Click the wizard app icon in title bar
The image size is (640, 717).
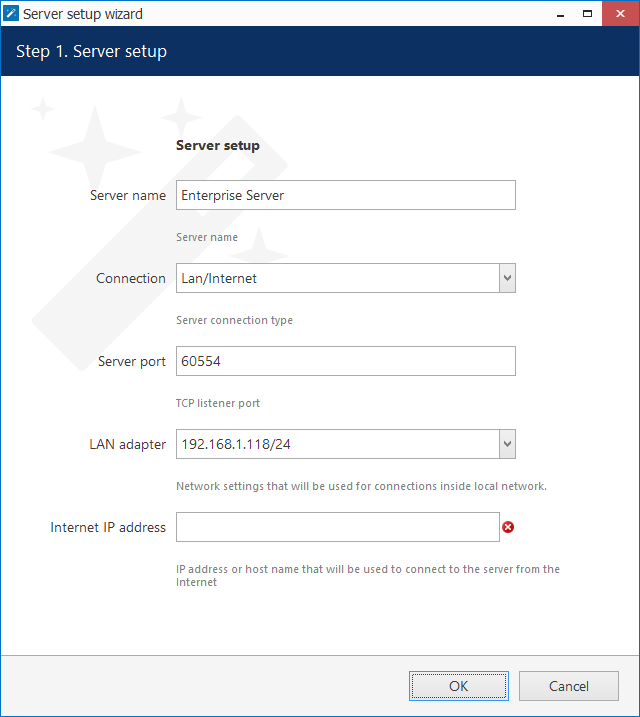[x=11, y=14]
